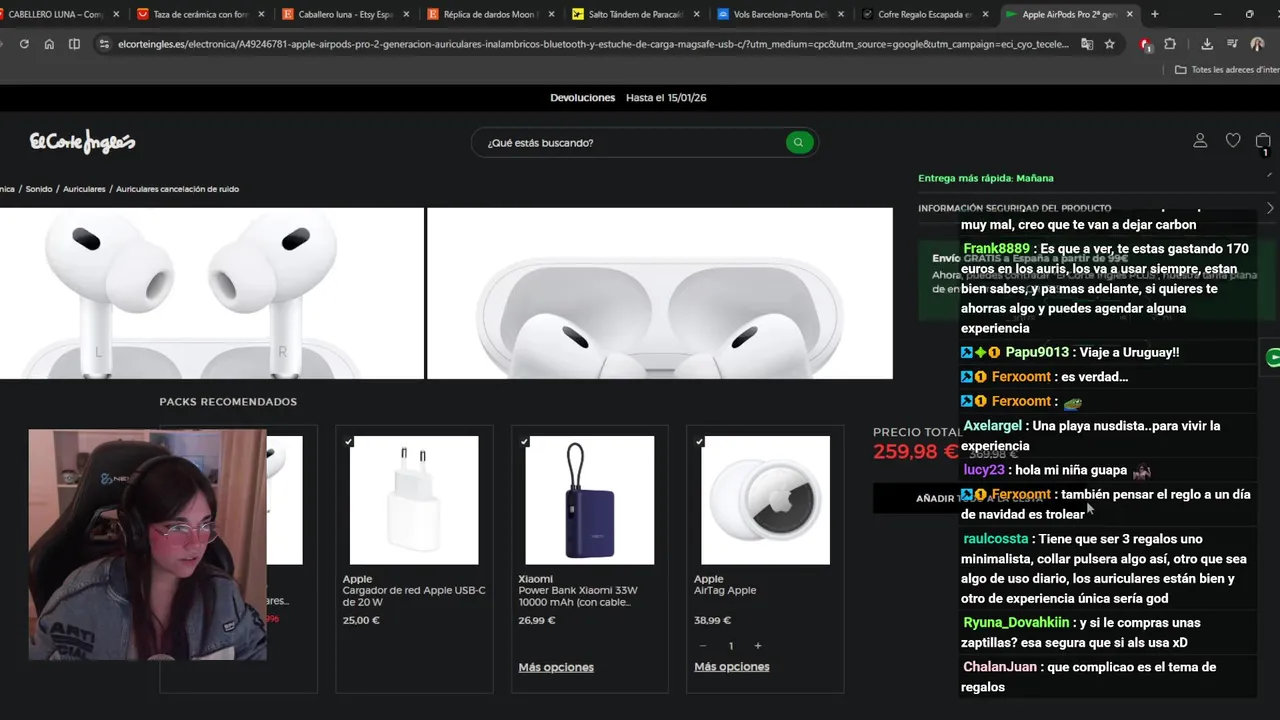The image size is (1280, 720).
Task: Switch to Salto Tándem de Paracaídas tab
Action: click(635, 14)
